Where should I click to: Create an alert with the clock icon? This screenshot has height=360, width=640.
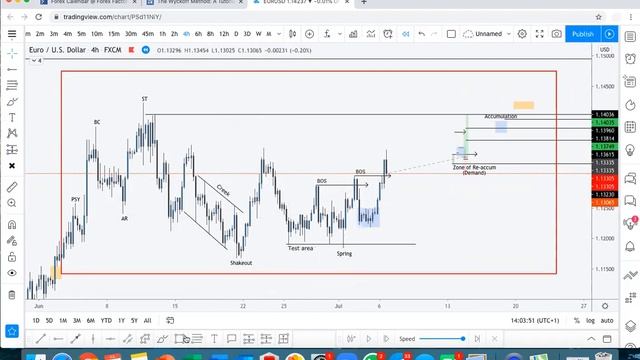click(x=388, y=34)
